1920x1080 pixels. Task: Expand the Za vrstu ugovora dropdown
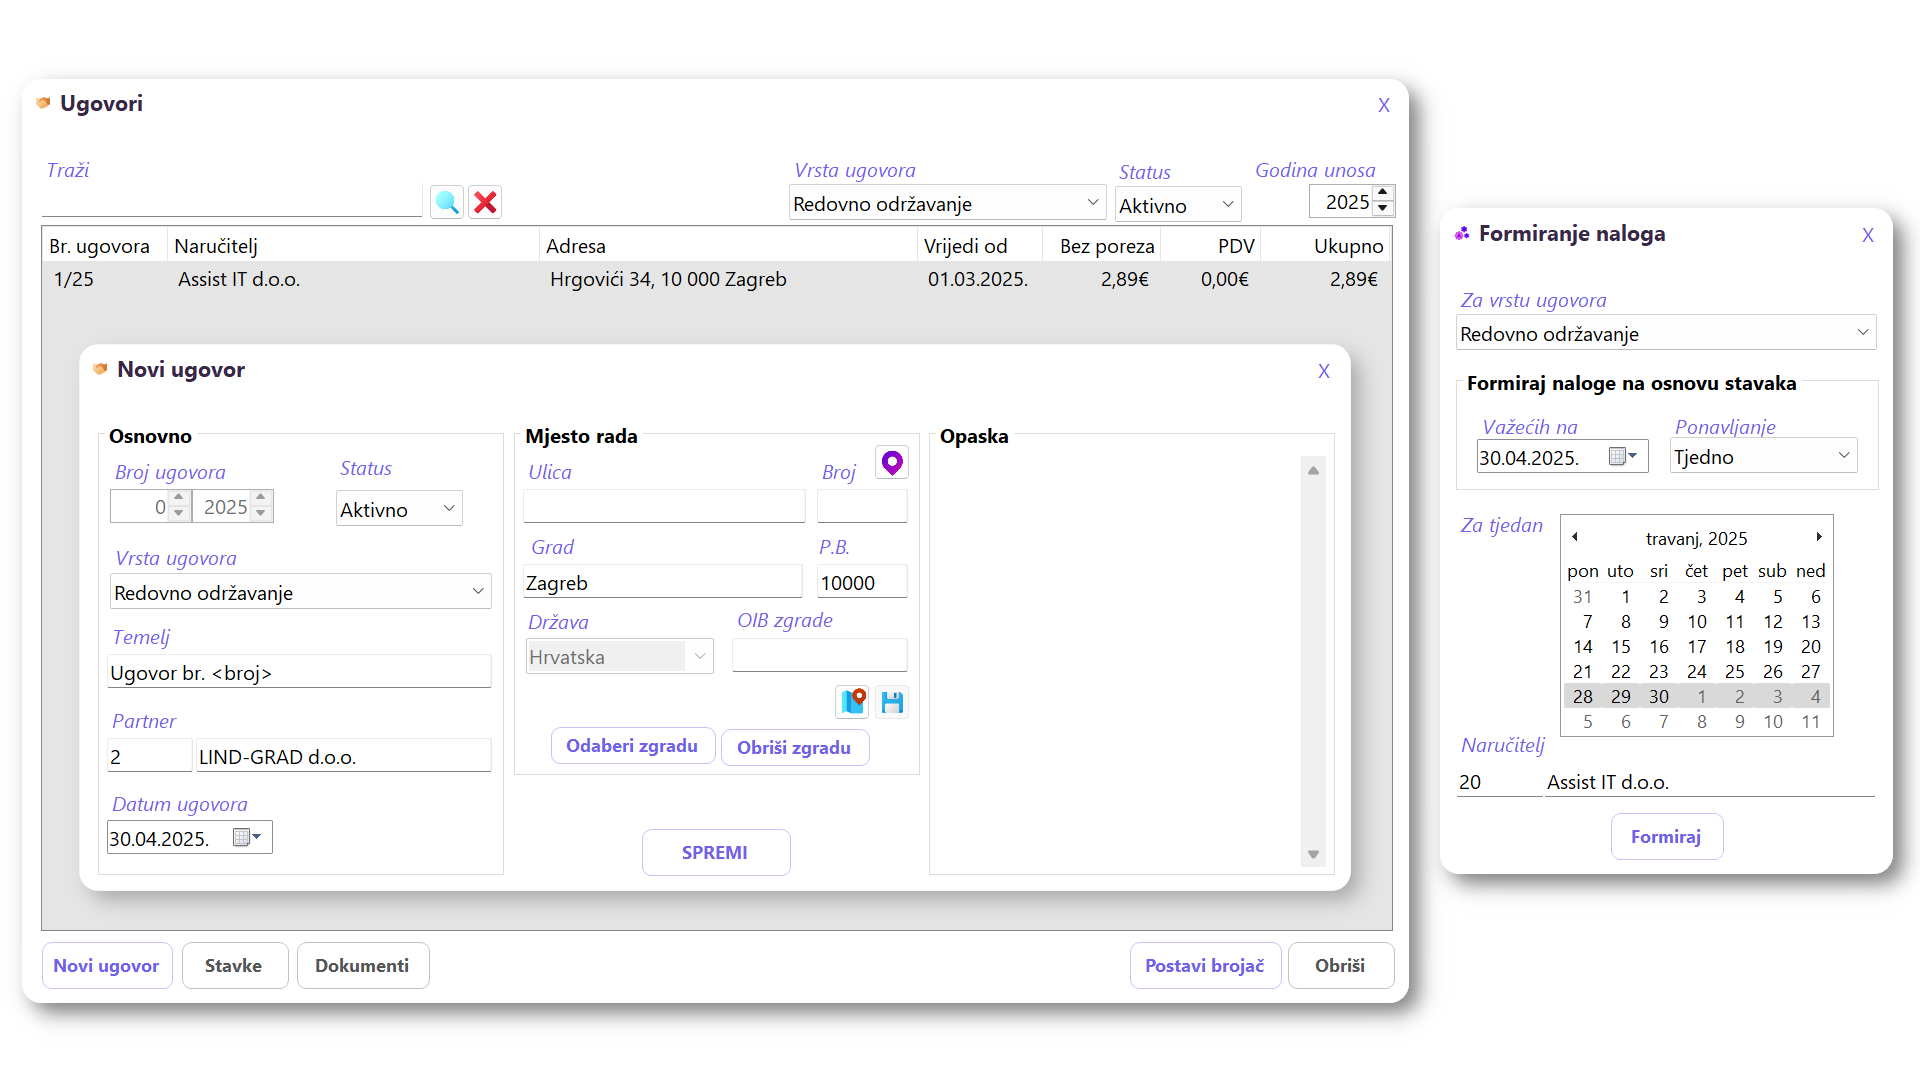coord(1862,333)
